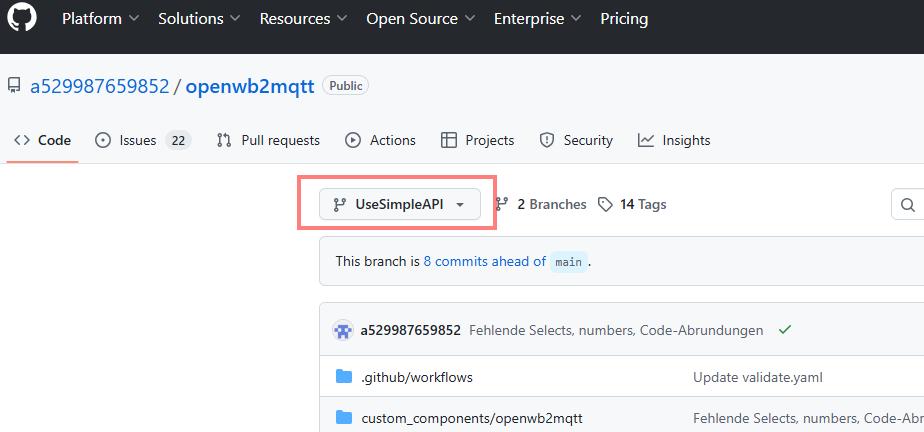Expand the Platform menu

pyautogui.click(x=101, y=19)
